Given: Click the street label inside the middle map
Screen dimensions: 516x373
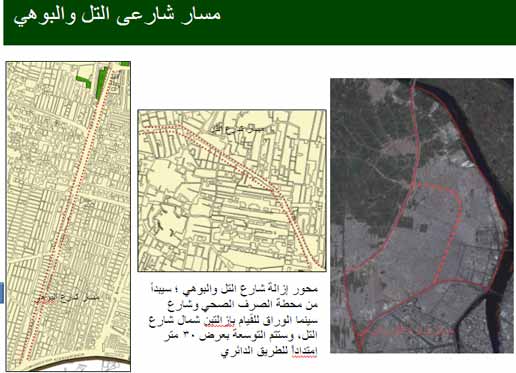Looking at the screenshot, I should tap(238, 129).
